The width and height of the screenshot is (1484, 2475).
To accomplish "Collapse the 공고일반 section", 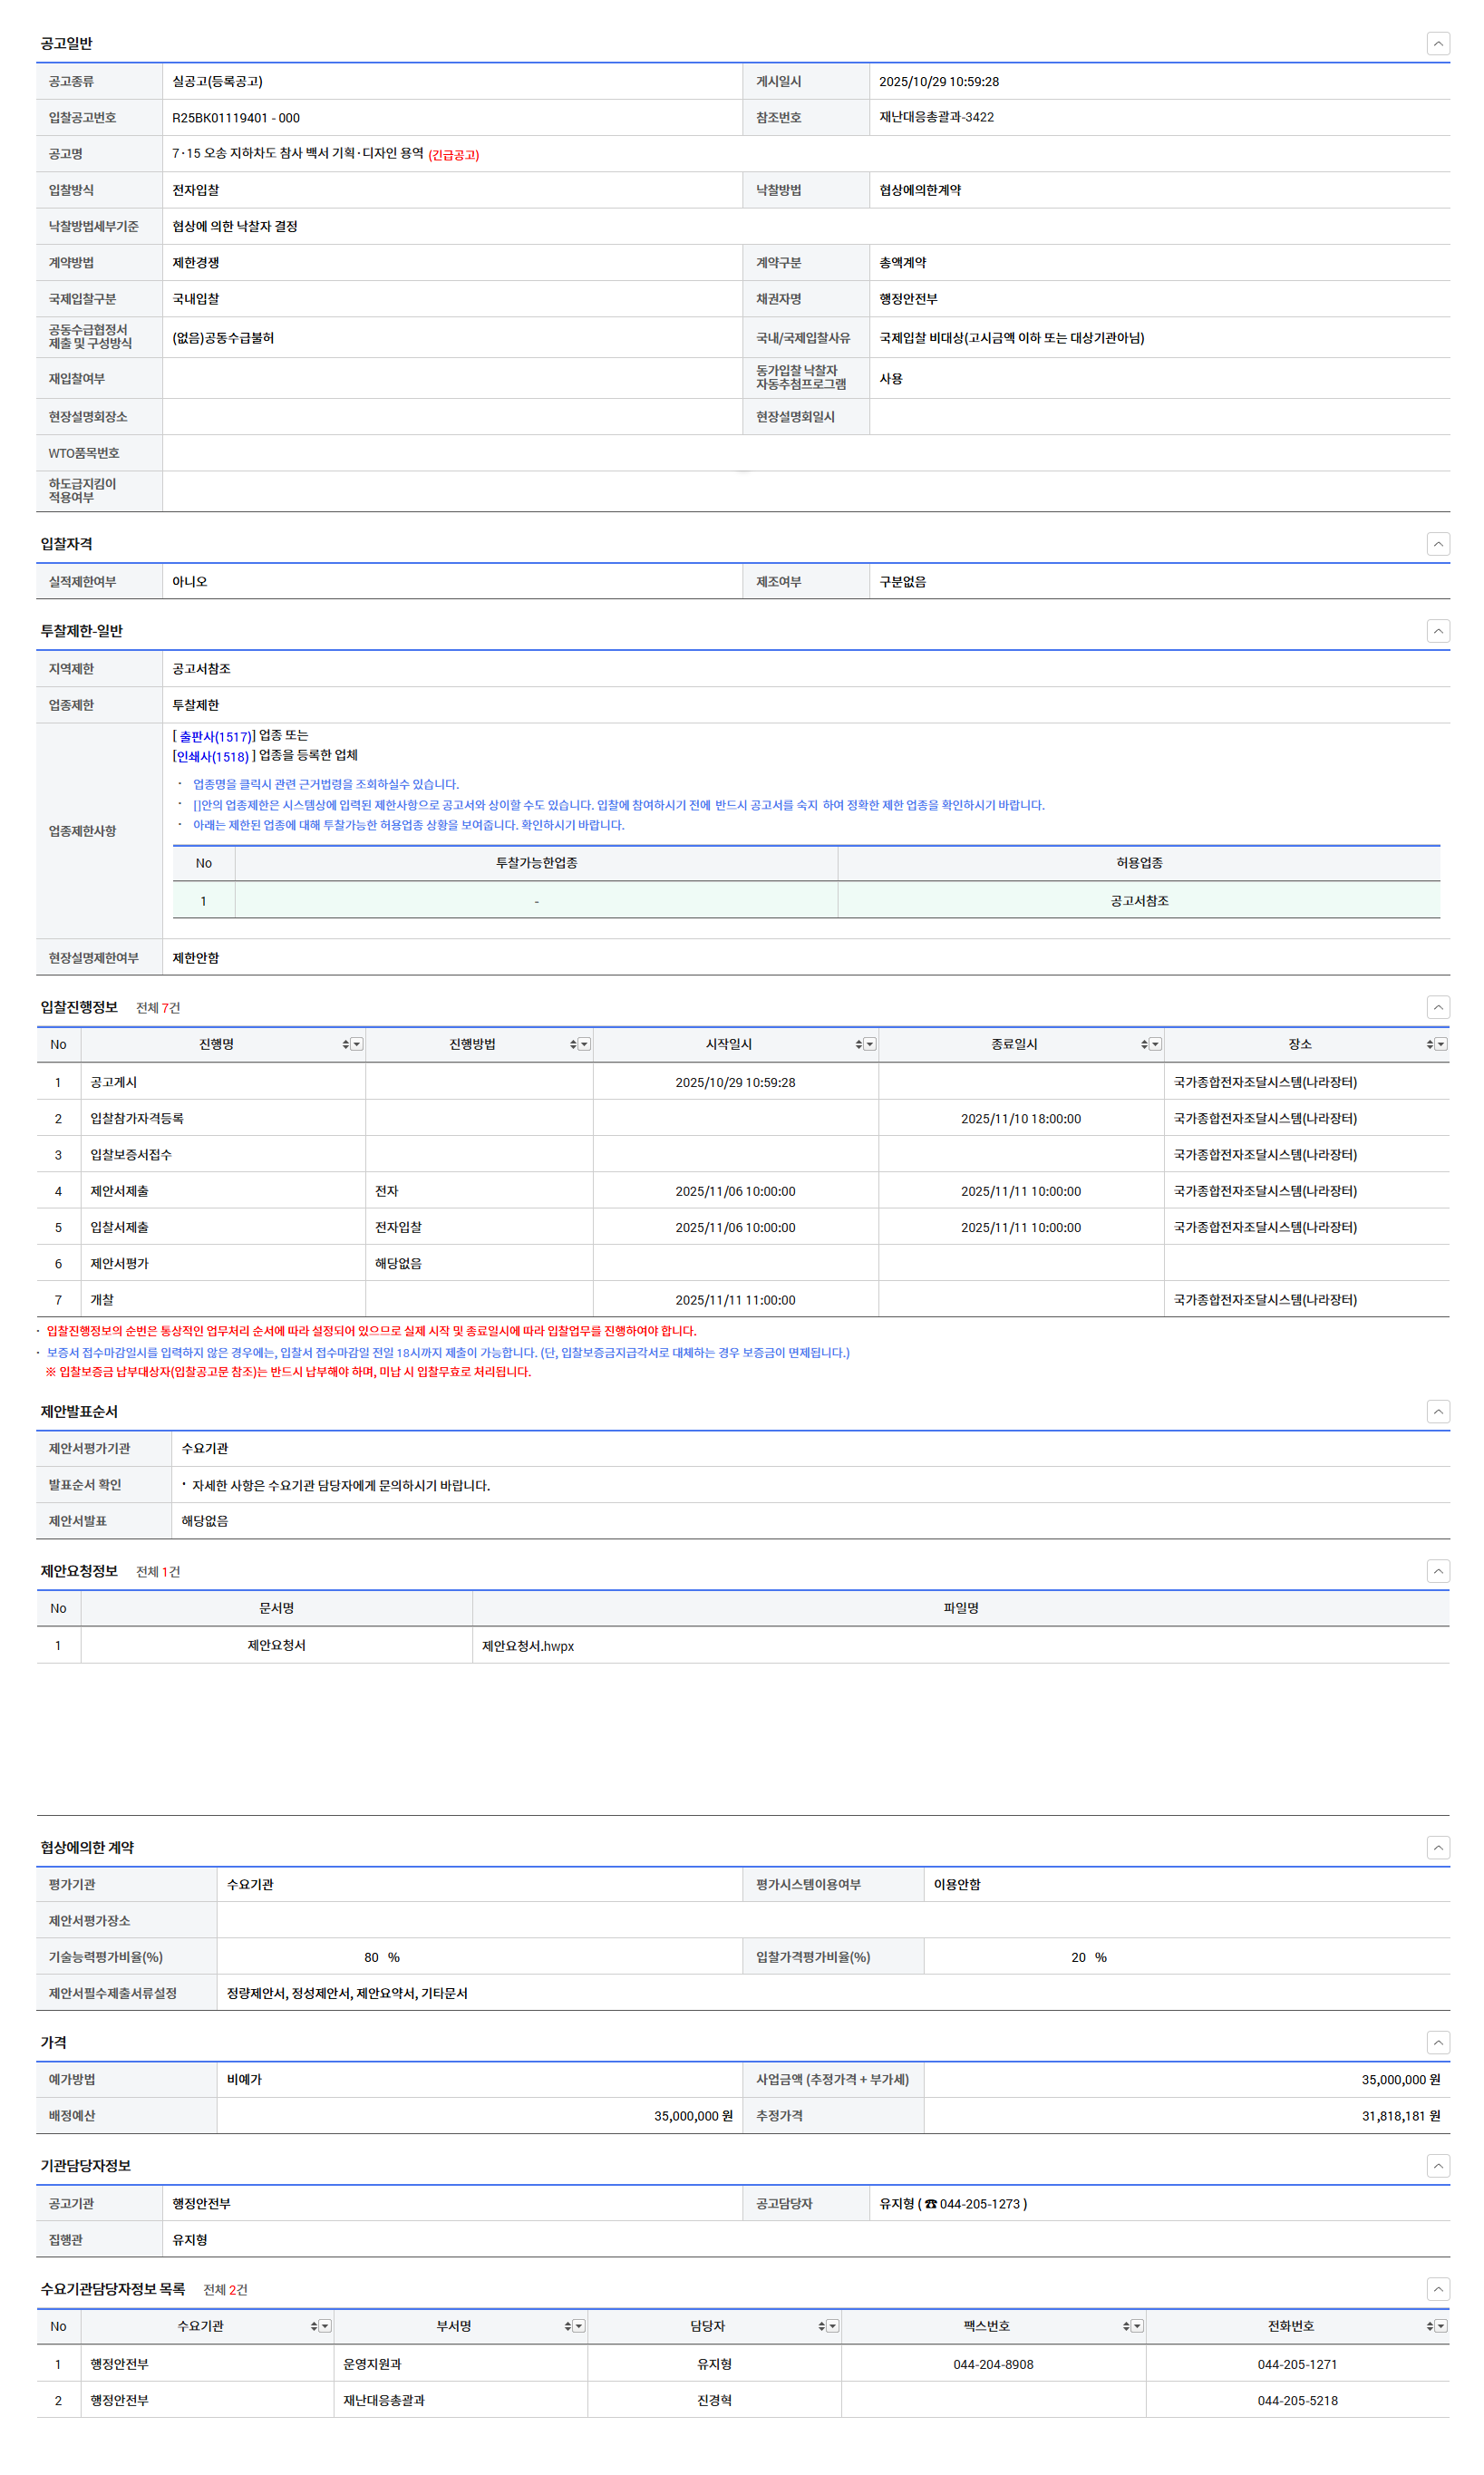I will [1437, 43].
